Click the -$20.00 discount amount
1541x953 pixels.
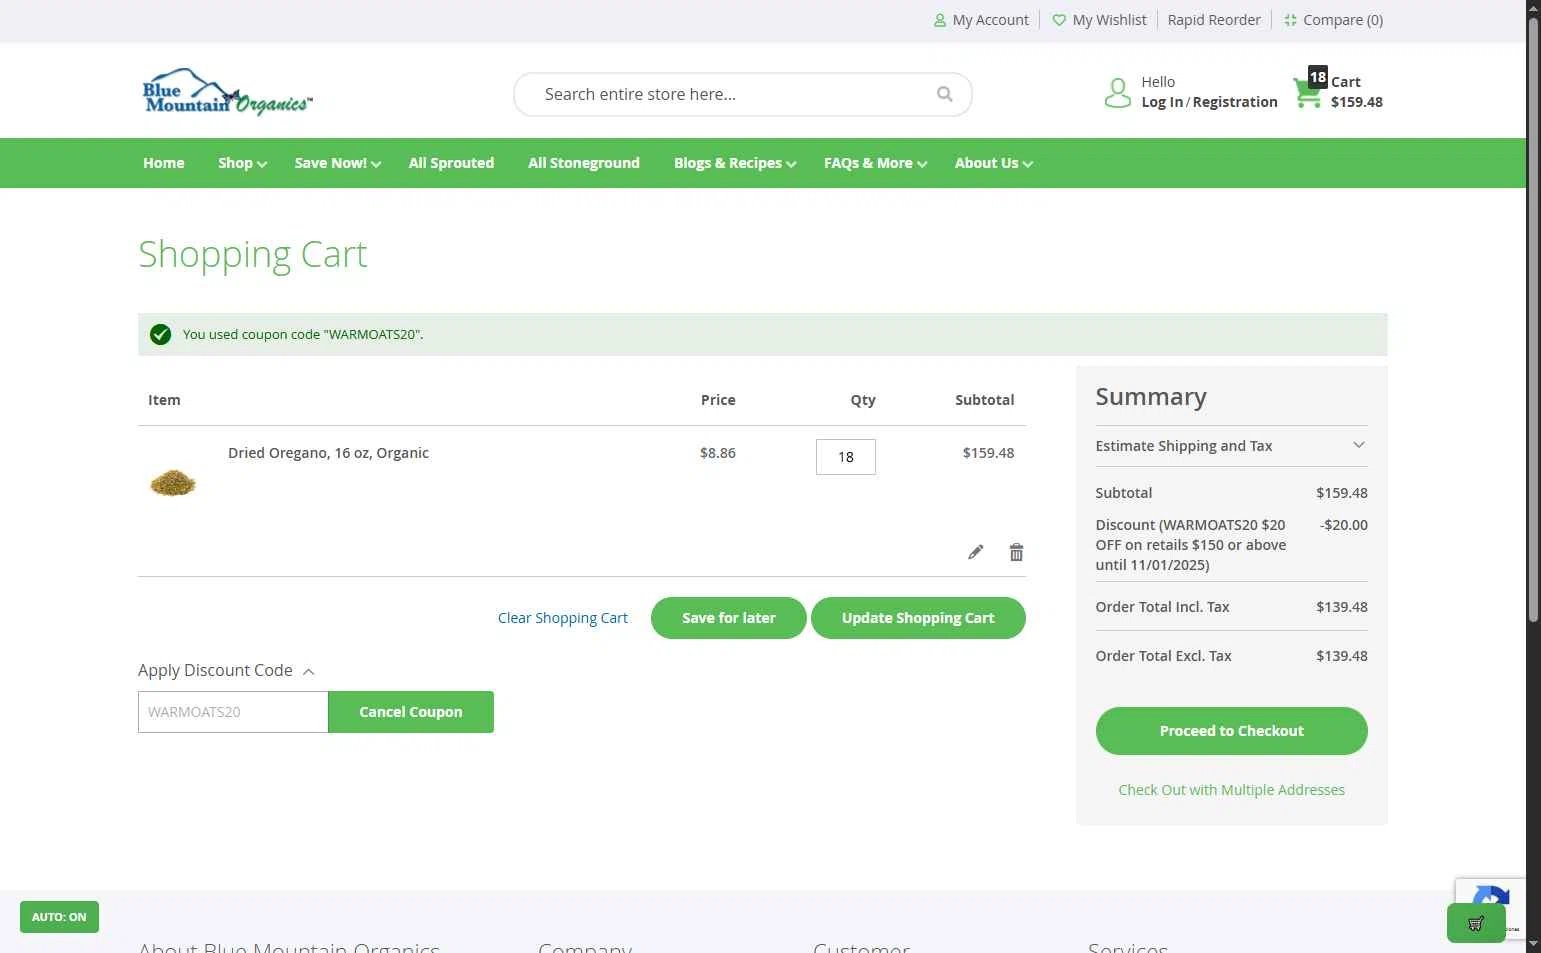1343,525
